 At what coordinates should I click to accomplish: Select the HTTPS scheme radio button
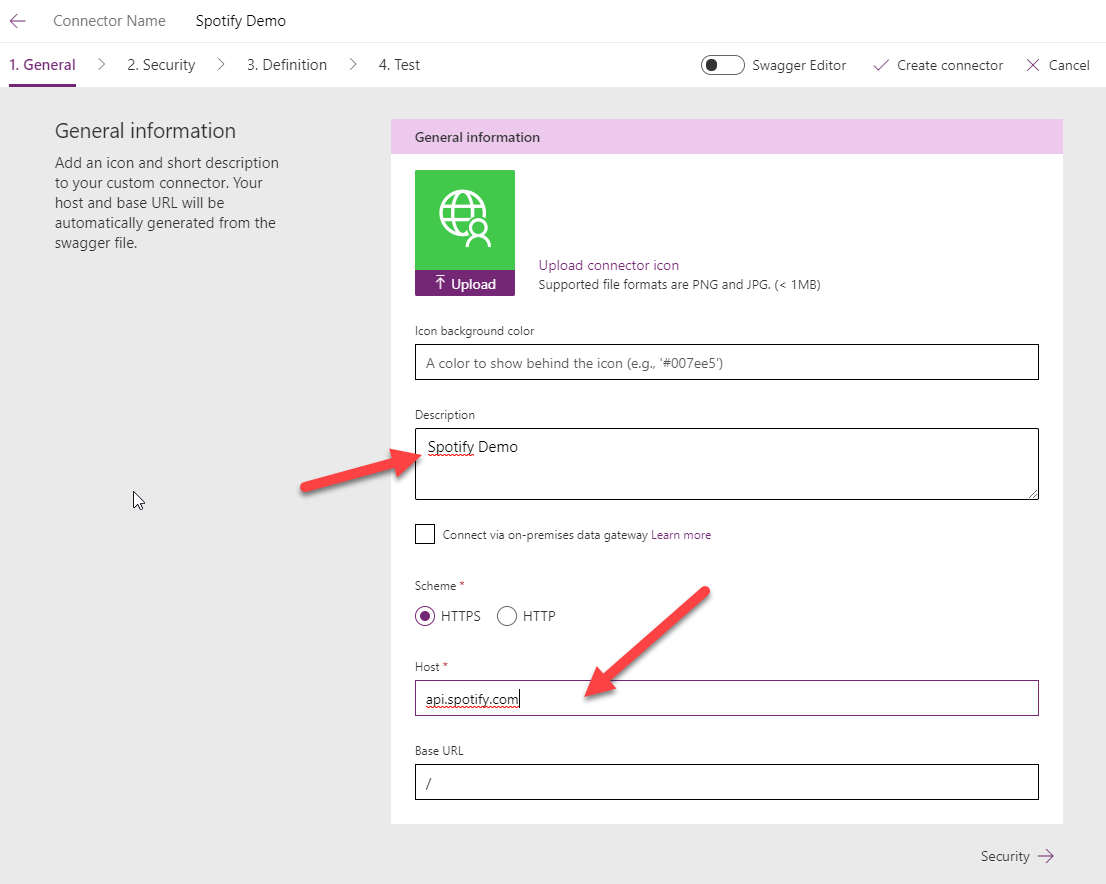click(425, 616)
